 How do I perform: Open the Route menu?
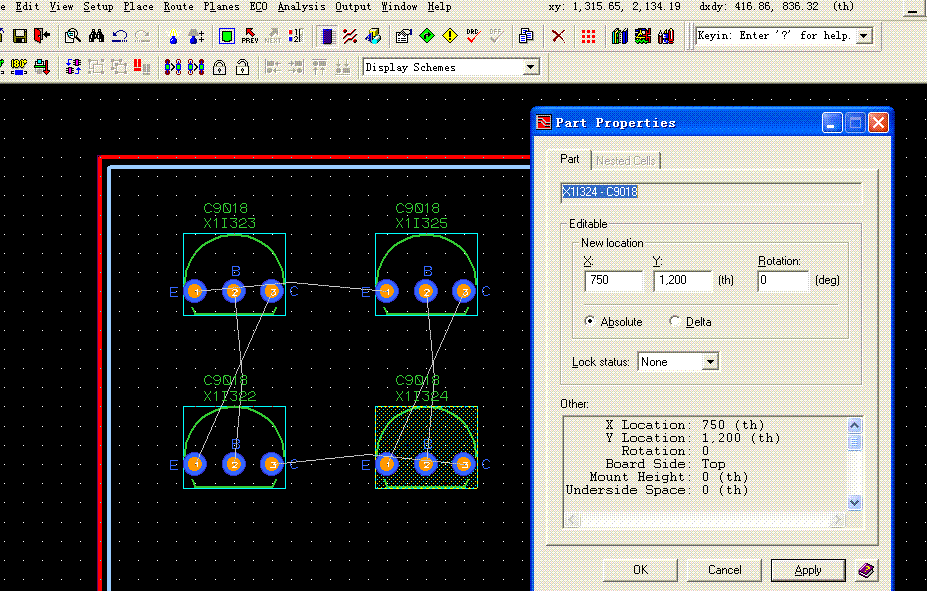point(178,7)
